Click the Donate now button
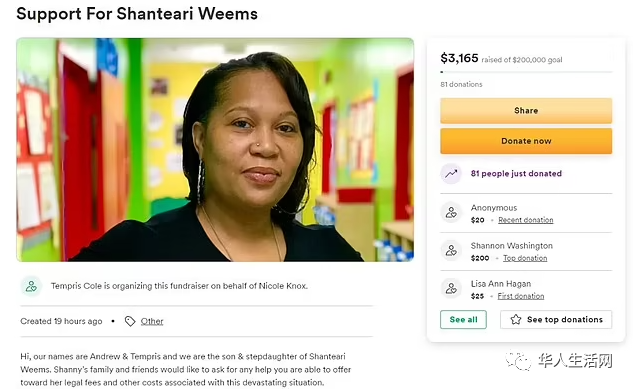This screenshot has width=633, height=389. point(526,141)
